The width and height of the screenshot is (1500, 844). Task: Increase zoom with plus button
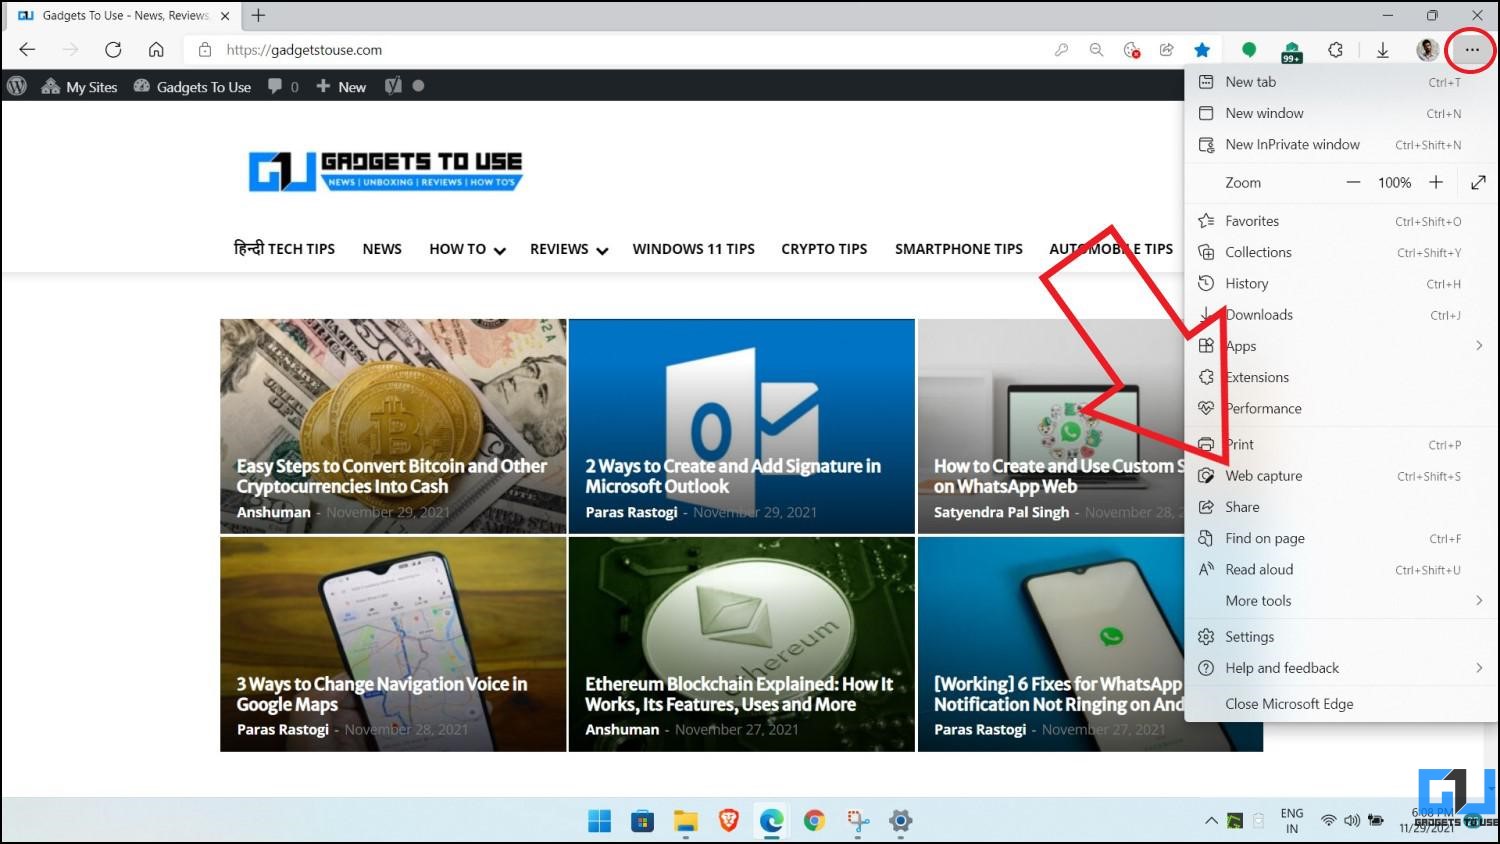1436,182
